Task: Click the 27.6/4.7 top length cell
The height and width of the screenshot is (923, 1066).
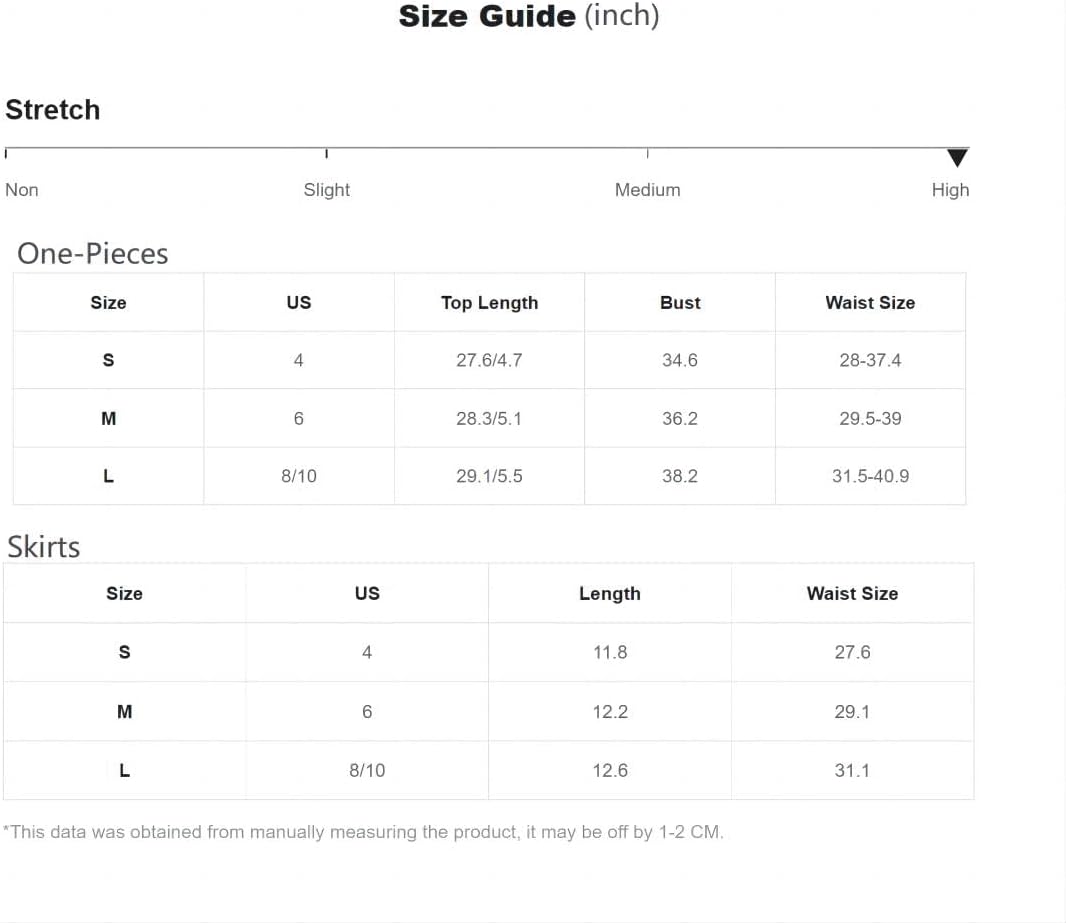Action: (x=489, y=360)
